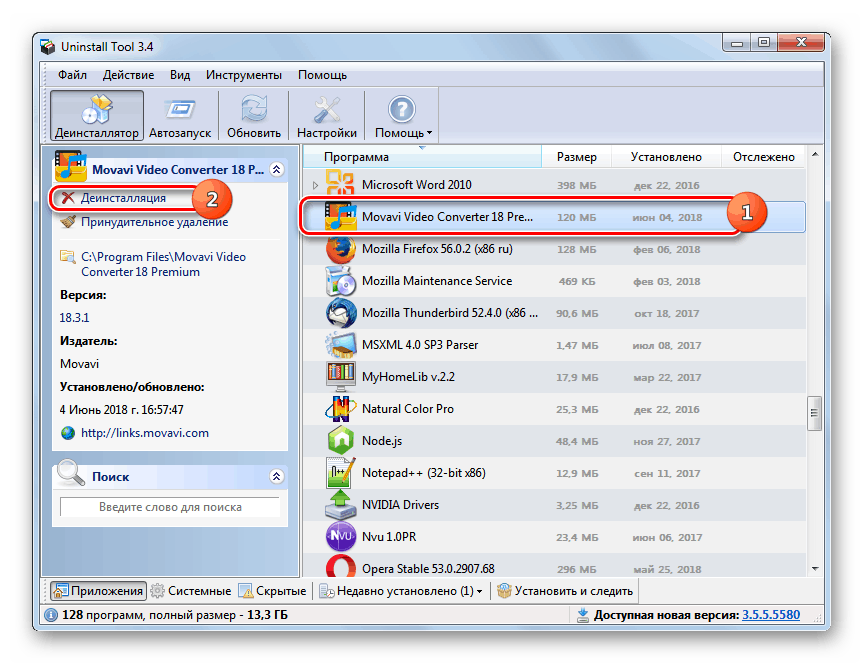Toggle the Системные filter at bottom

click(190, 591)
